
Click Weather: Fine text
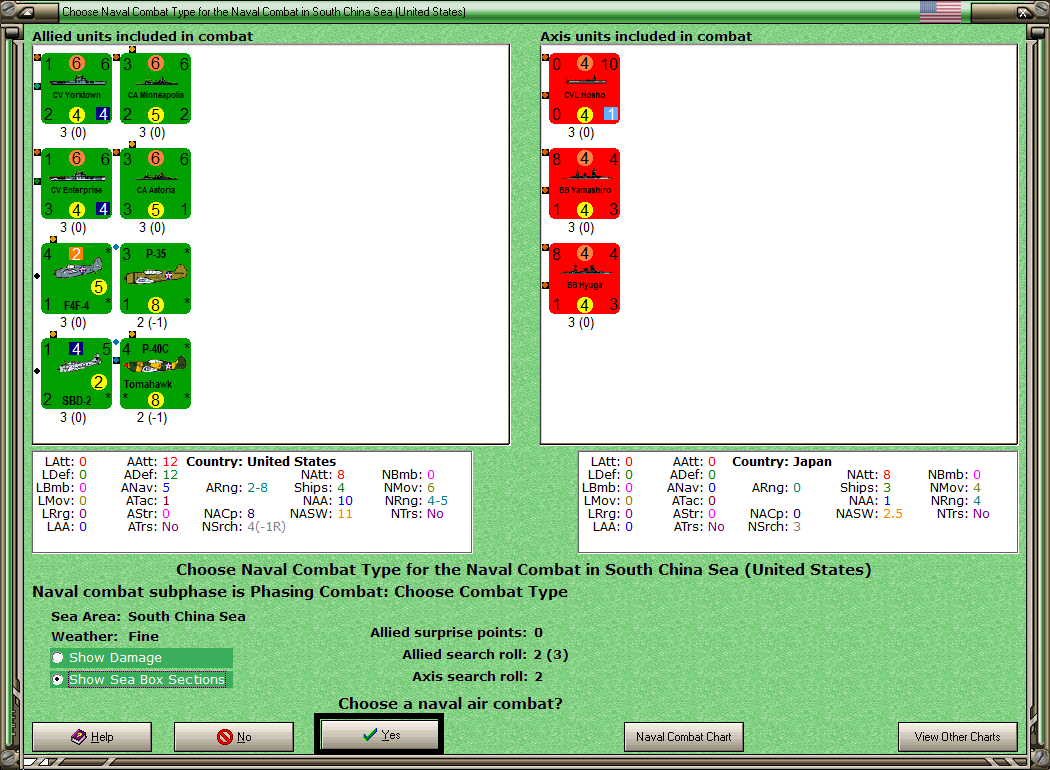(105, 636)
